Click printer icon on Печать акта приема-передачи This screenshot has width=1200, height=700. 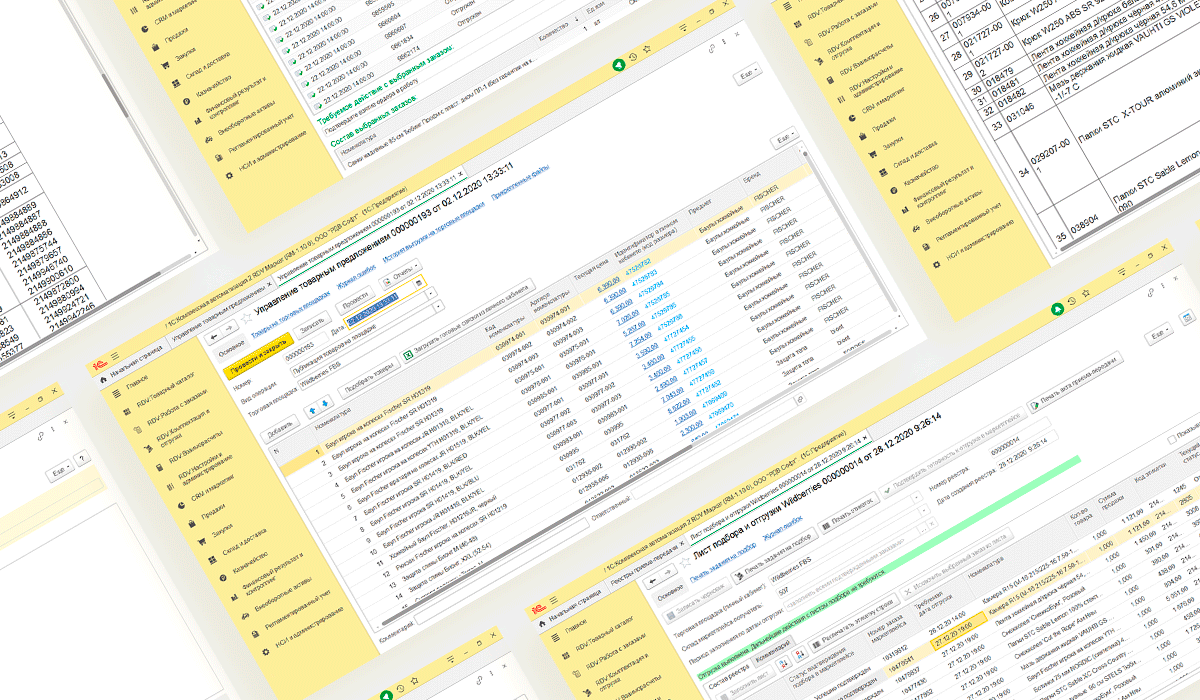click(x=1036, y=406)
